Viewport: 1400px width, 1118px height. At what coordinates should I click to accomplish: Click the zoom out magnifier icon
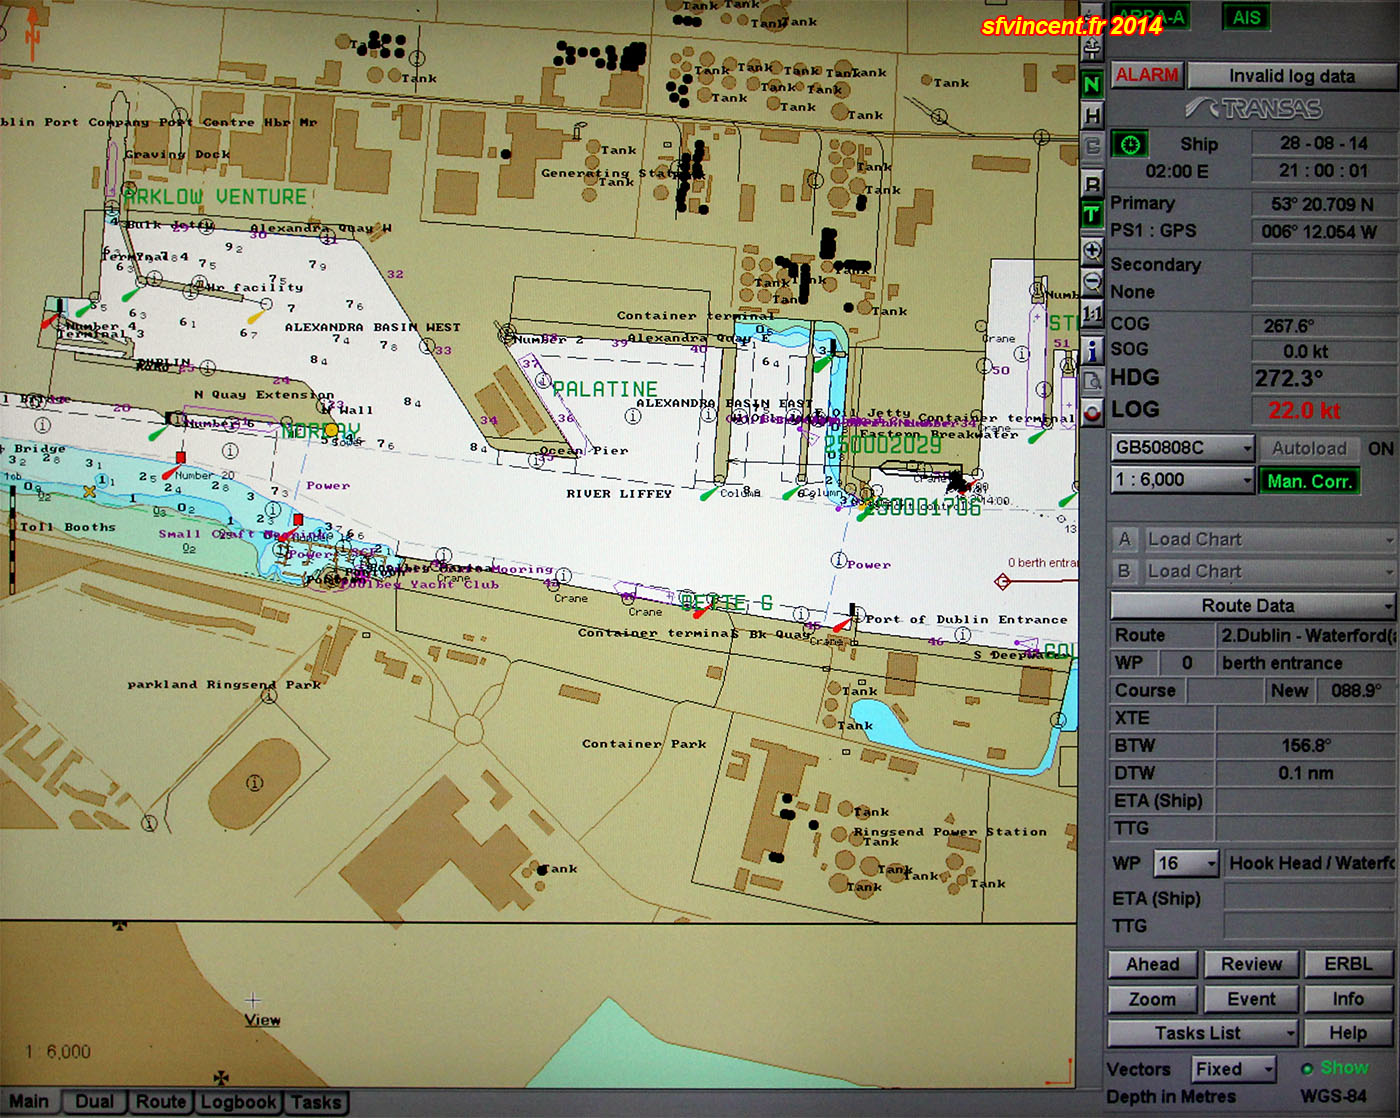pos(1092,281)
